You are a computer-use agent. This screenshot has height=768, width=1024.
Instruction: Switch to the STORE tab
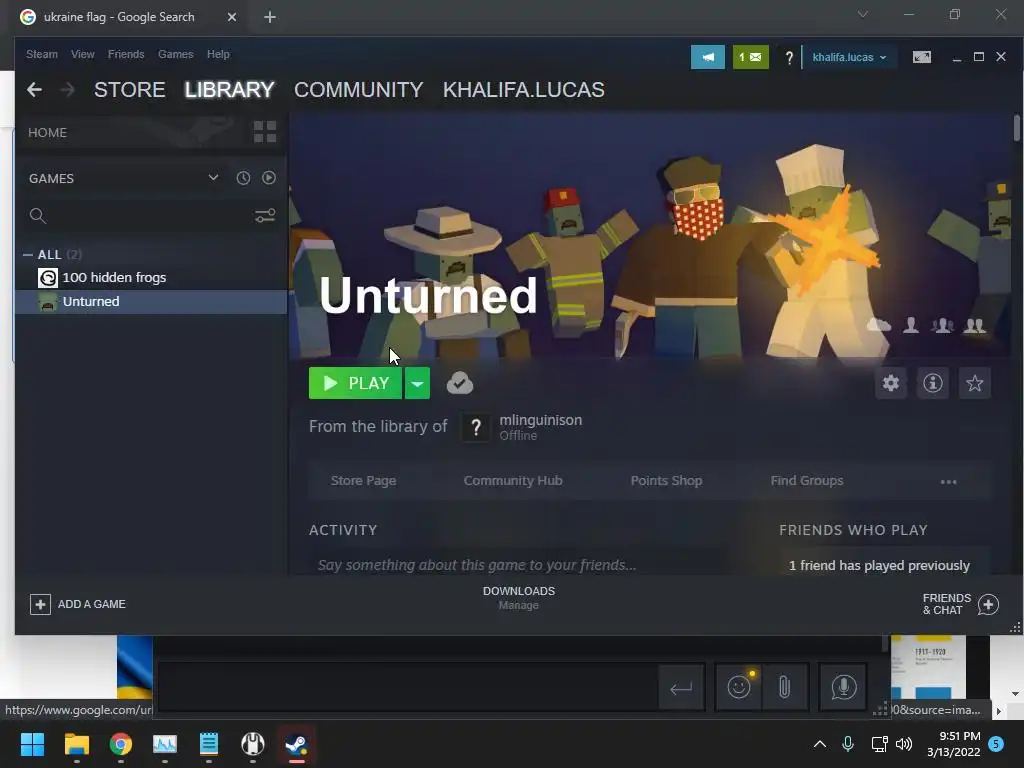[x=129, y=89]
